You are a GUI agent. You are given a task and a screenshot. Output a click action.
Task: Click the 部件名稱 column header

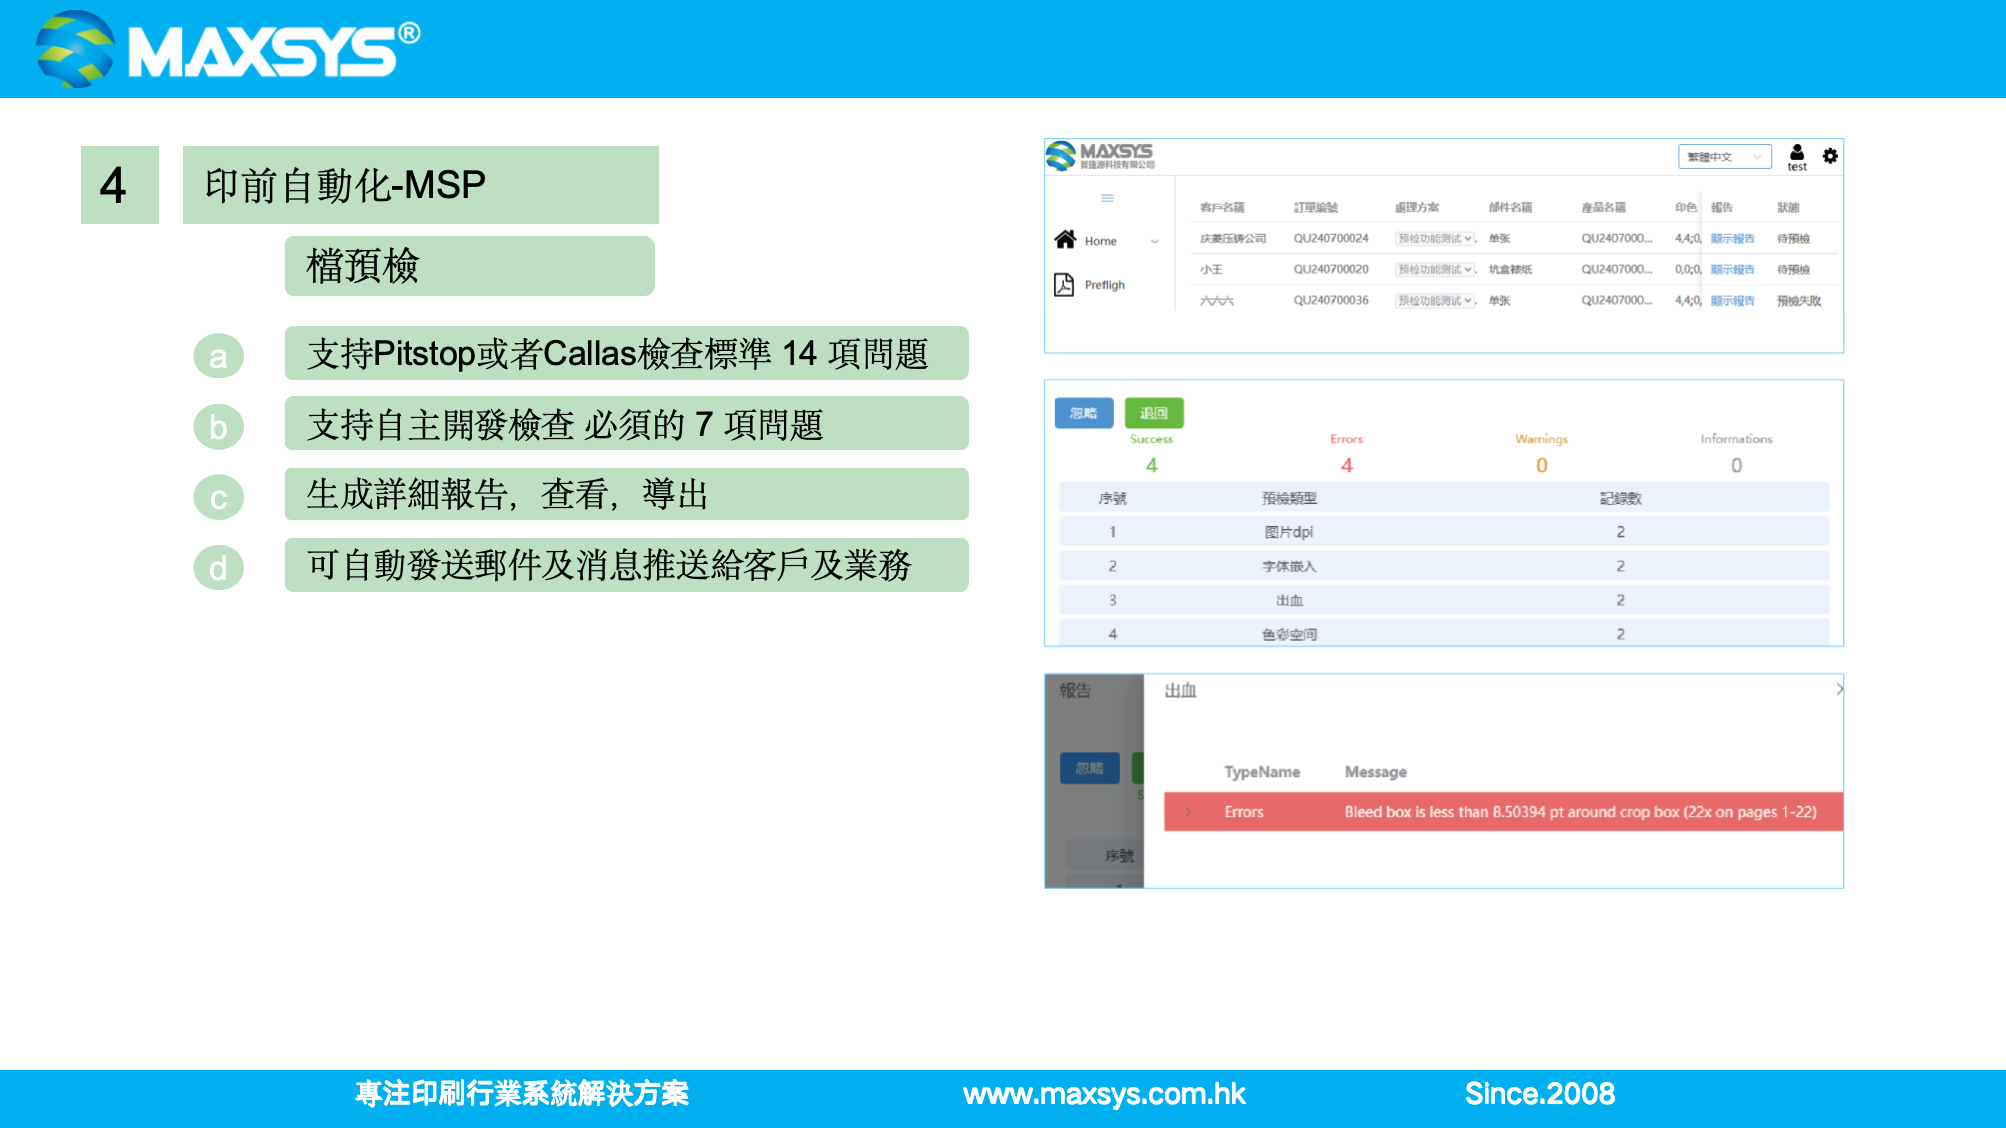(1510, 208)
